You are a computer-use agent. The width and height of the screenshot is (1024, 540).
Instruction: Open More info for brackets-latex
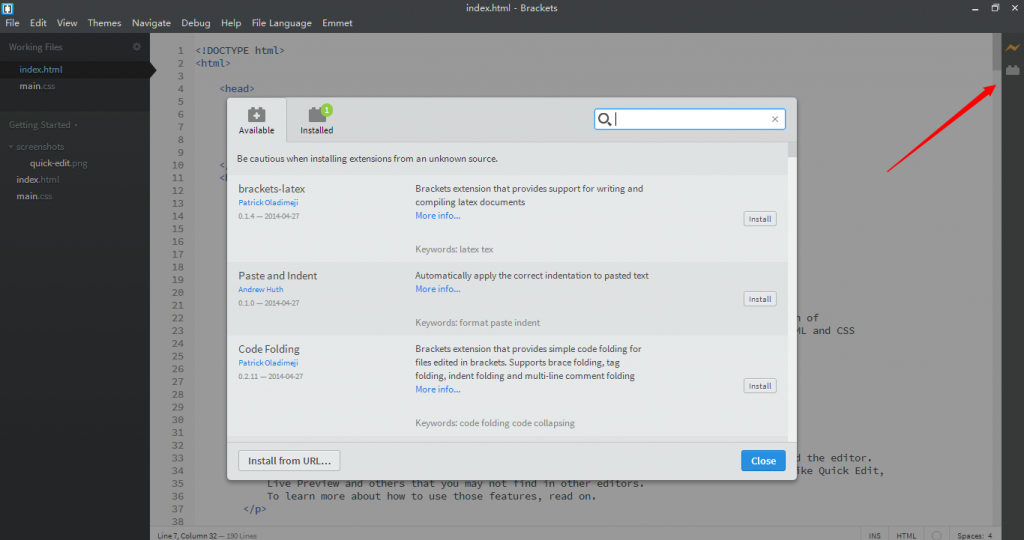pyautogui.click(x=438, y=215)
